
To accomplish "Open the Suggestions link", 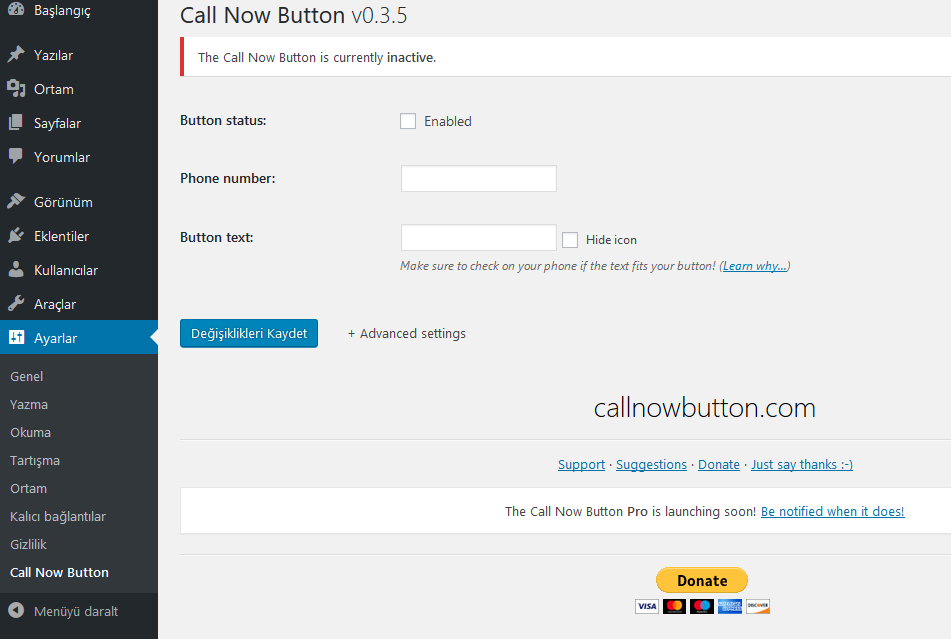I will pyautogui.click(x=651, y=464).
